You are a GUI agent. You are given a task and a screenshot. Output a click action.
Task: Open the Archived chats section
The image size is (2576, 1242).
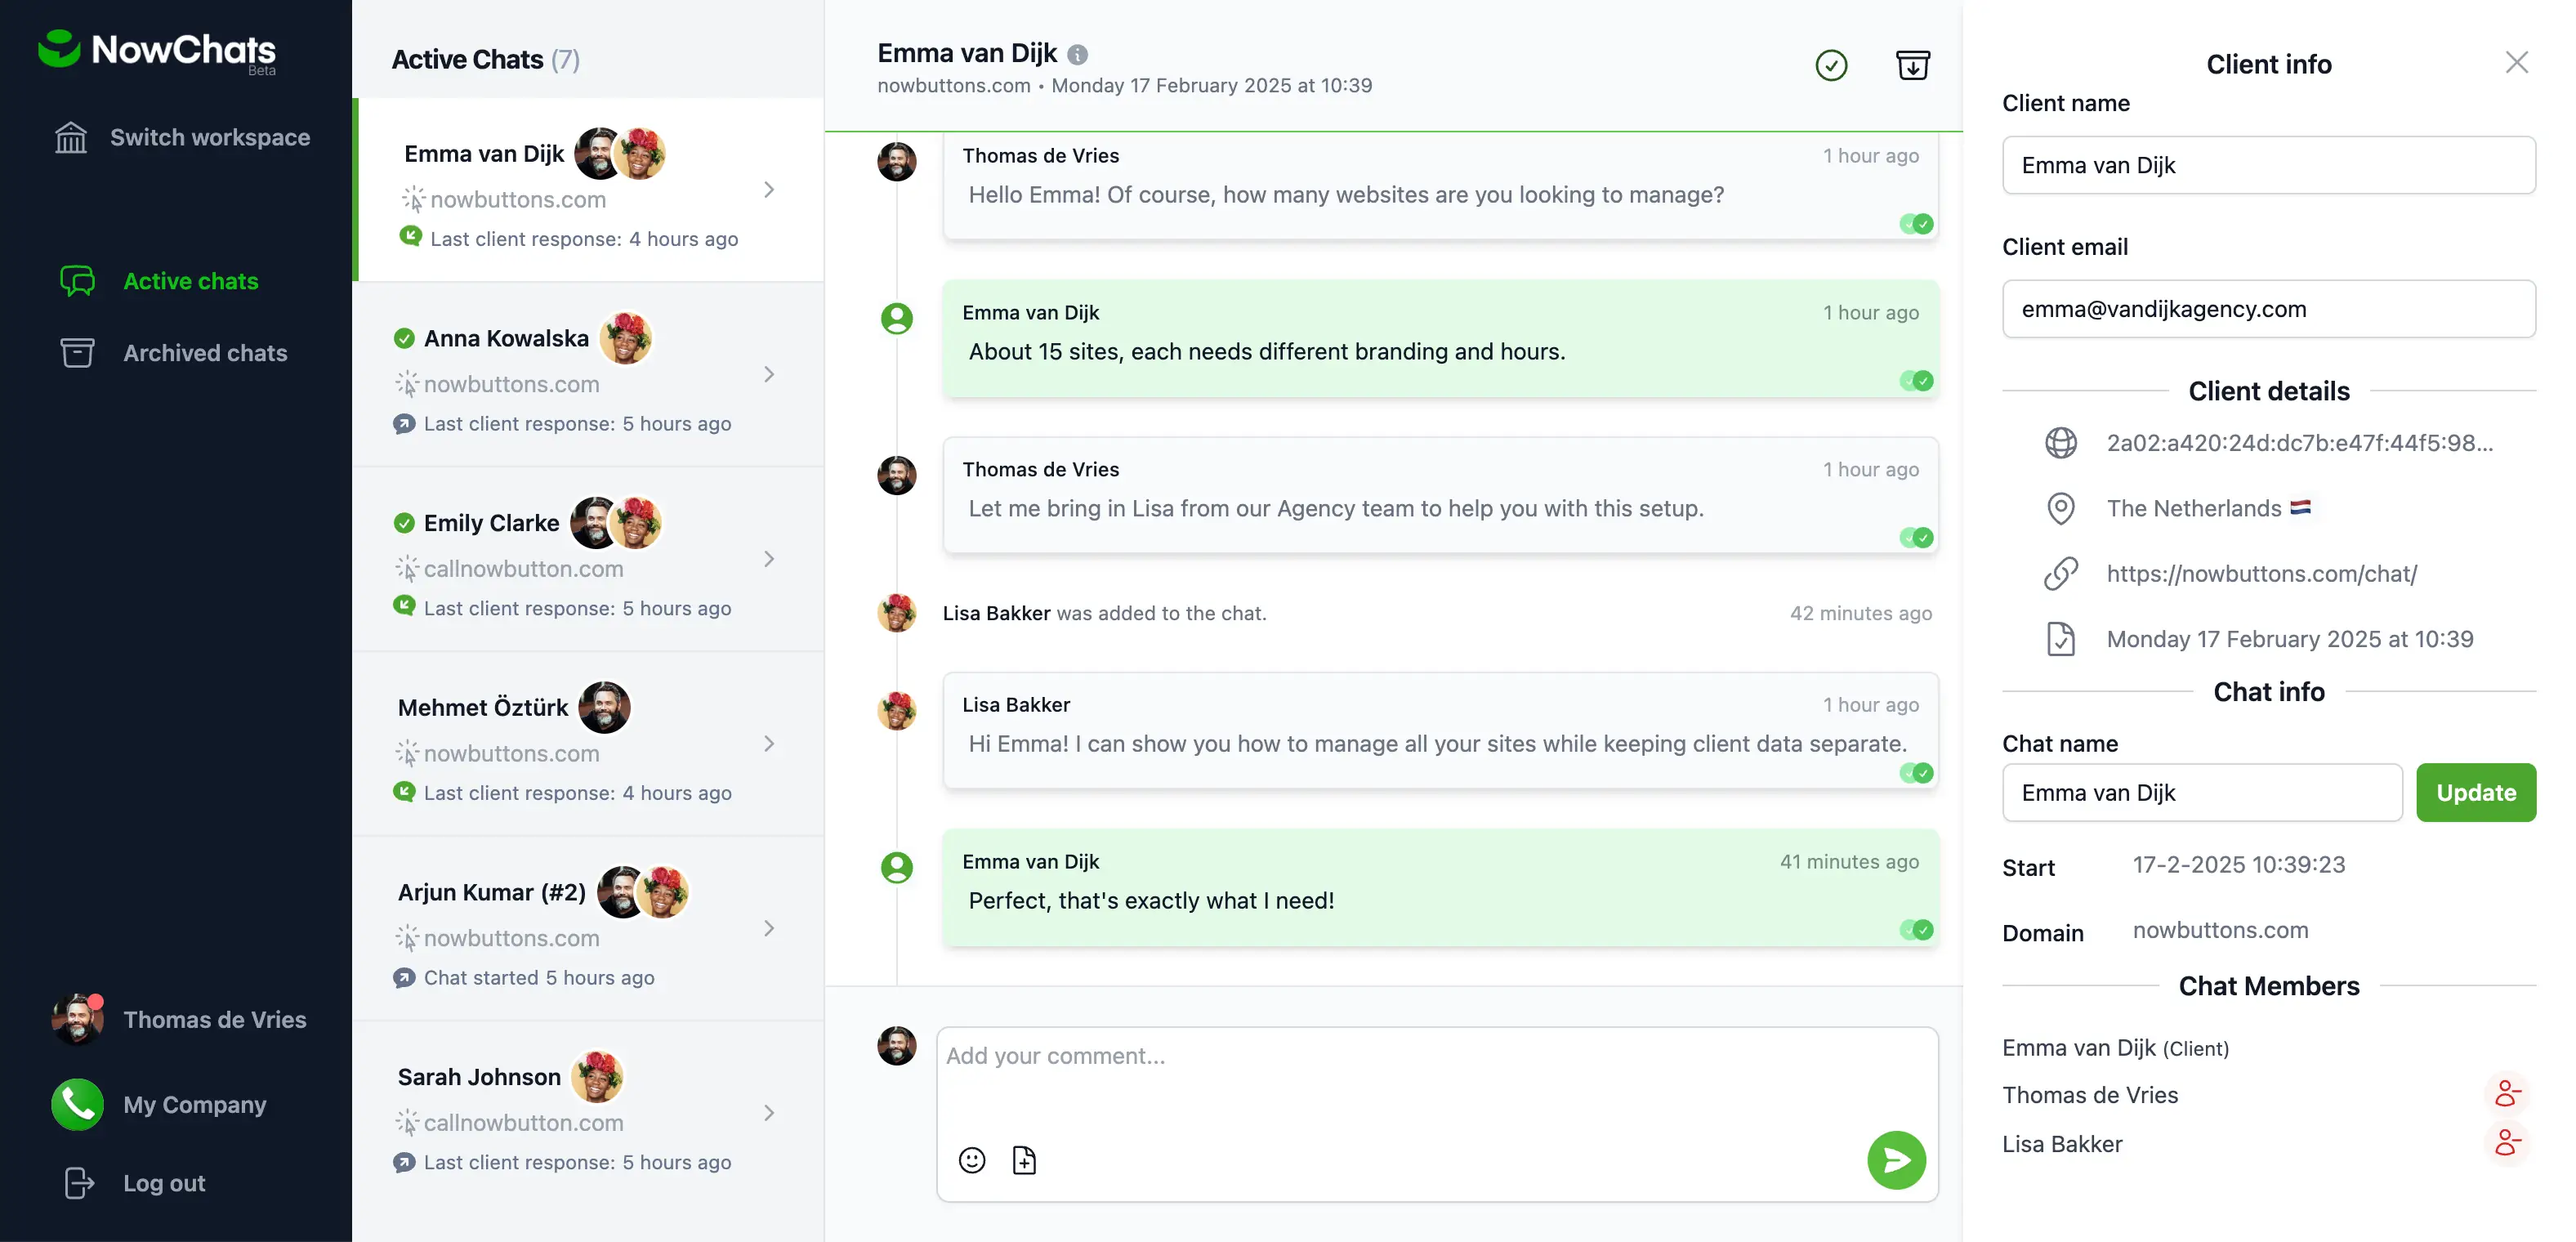point(205,353)
